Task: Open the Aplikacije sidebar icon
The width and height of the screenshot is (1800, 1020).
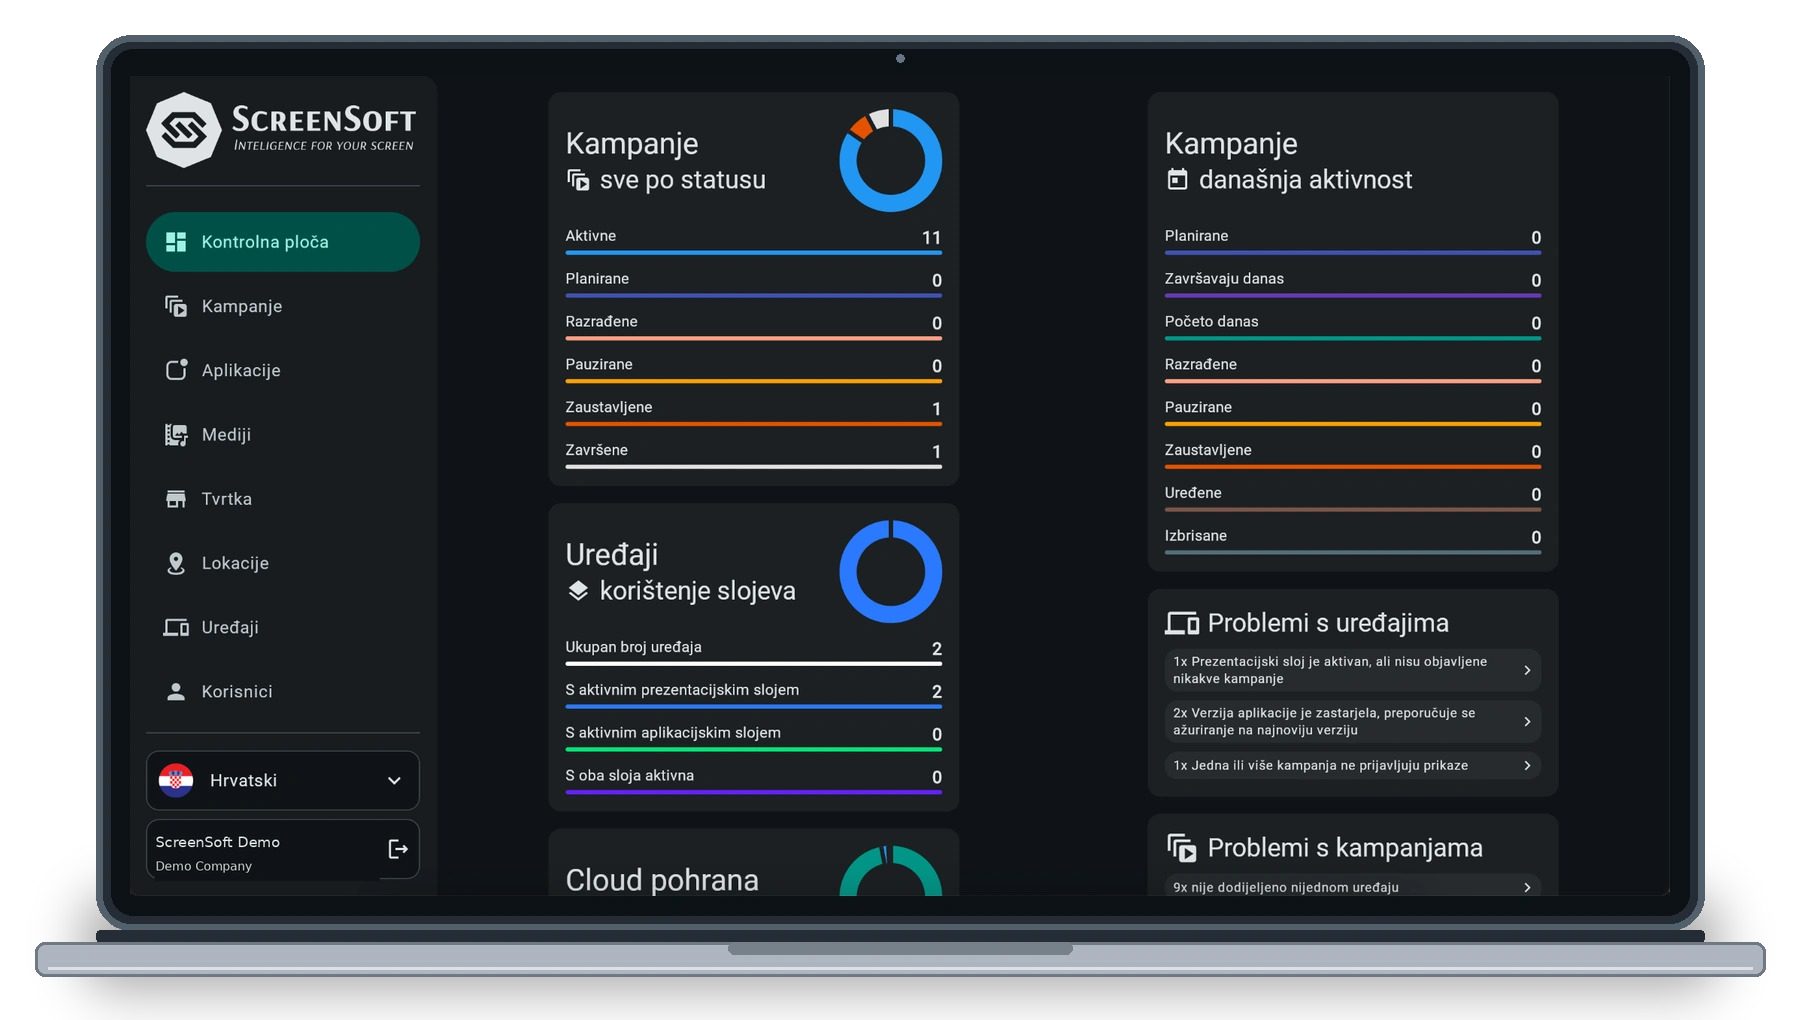Action: point(176,370)
